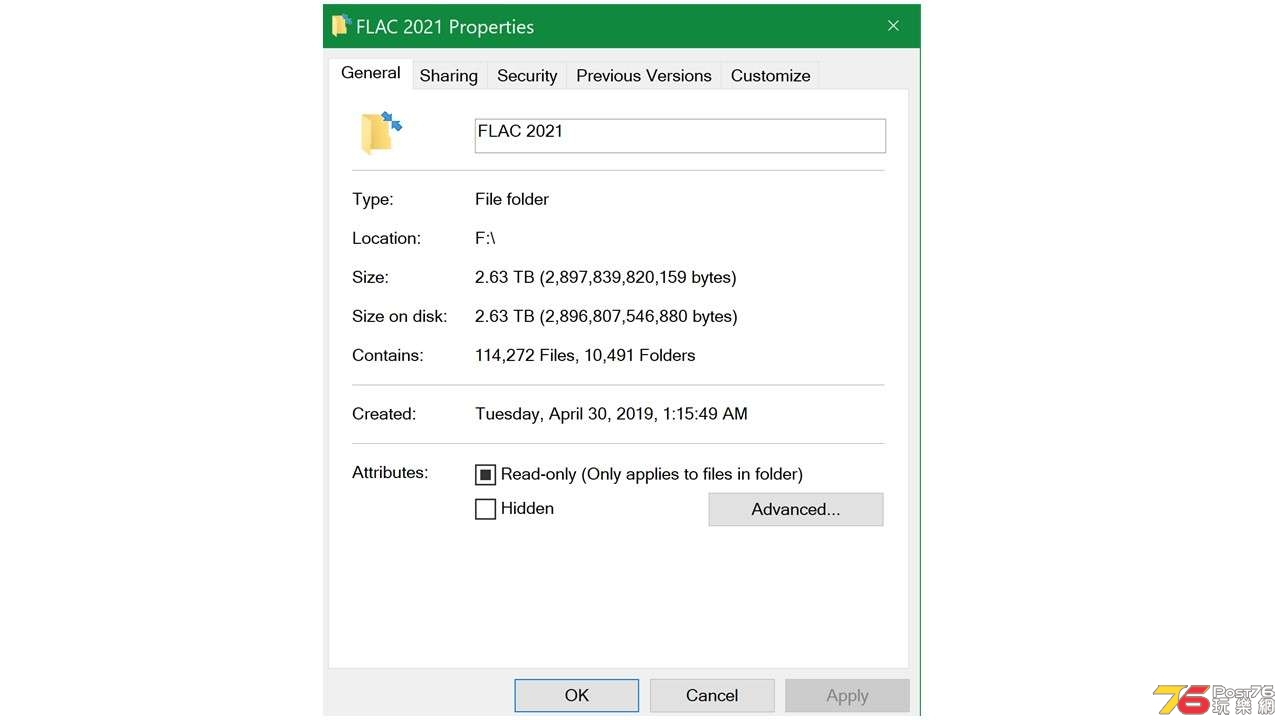
Task: Click the Apply button
Action: [847, 695]
